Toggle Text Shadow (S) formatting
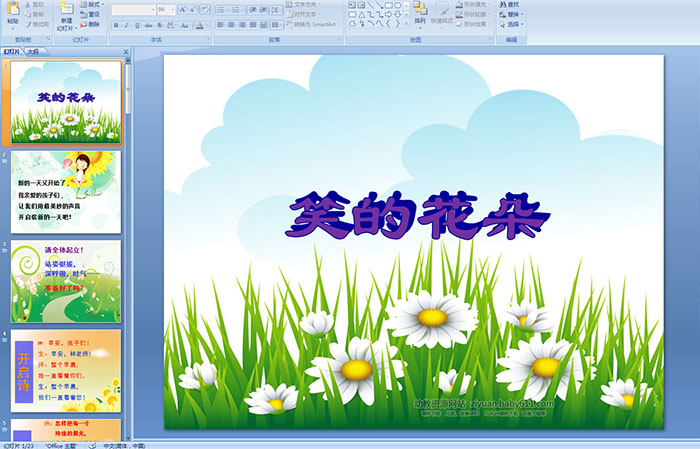Viewport: 700px width, 449px height. point(159,25)
